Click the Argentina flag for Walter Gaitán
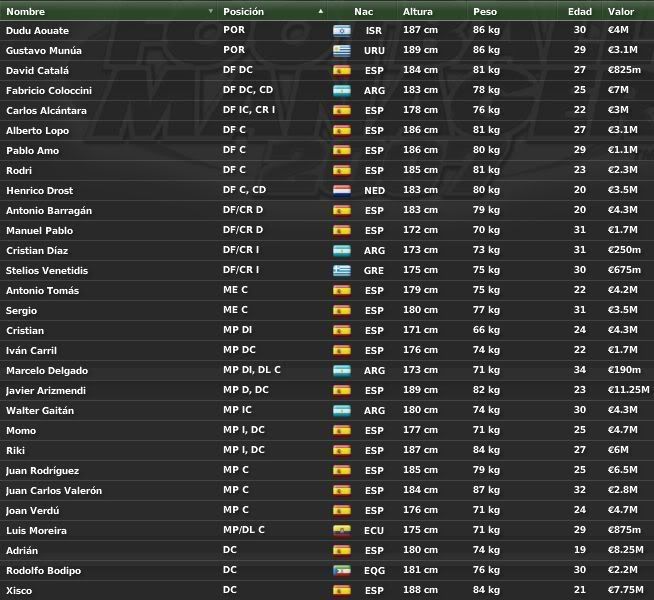Viewport: 654px width, 600px height. (342, 411)
